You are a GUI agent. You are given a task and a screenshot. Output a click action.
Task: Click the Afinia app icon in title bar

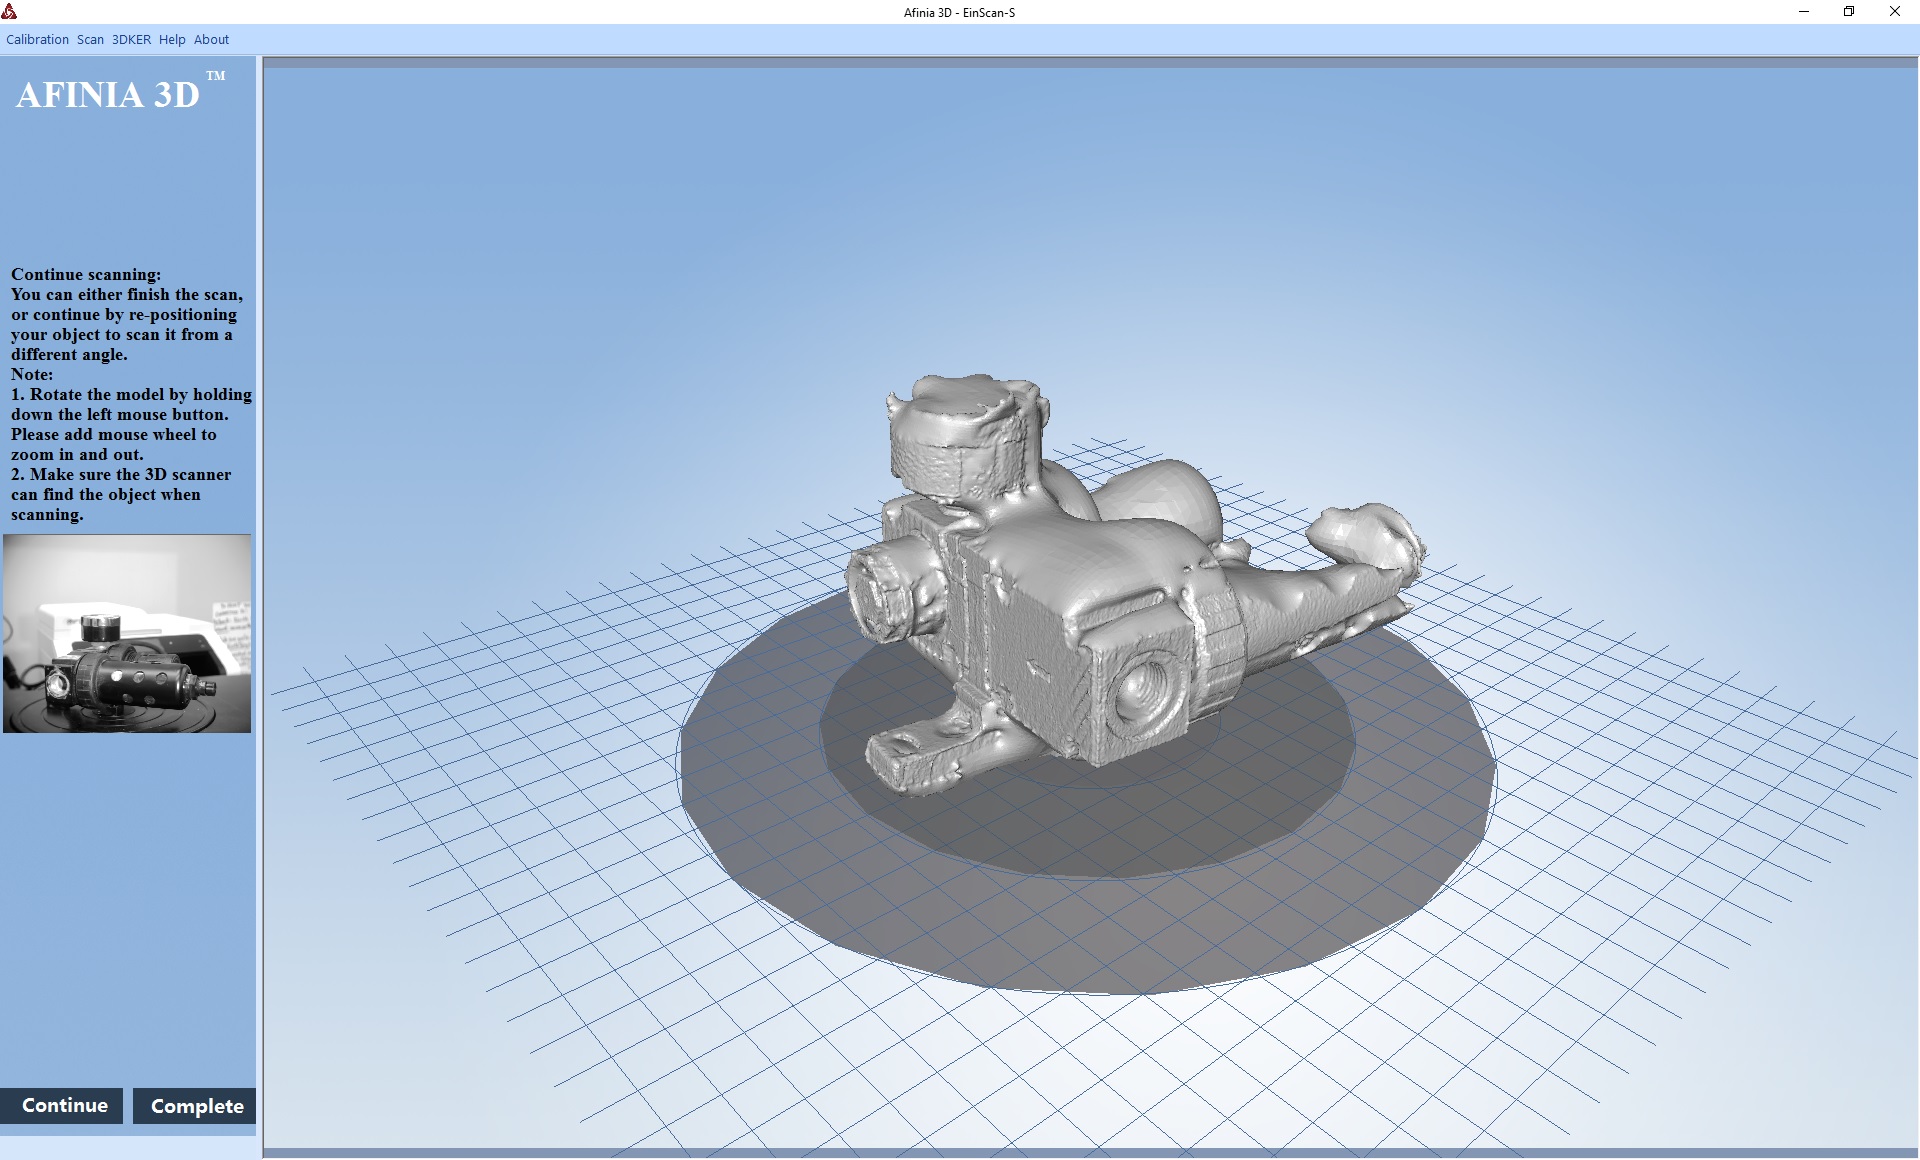click(10, 12)
